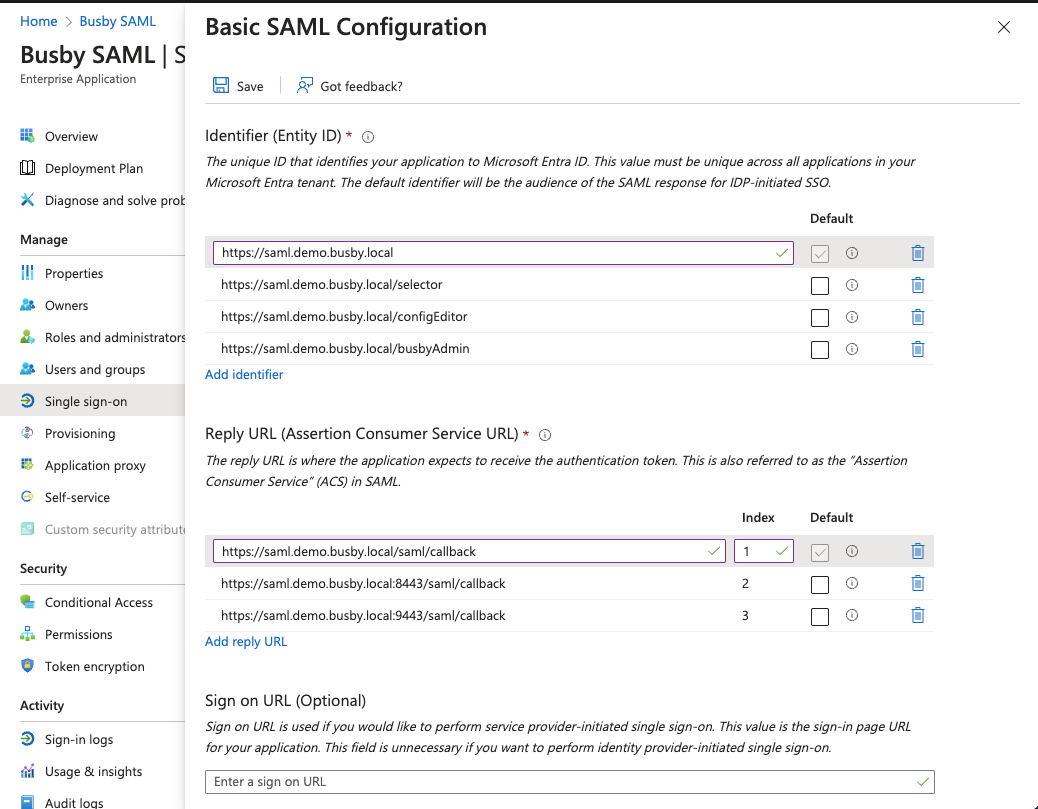
Task: Select https://saml.demo.busby.local/selector identifier text
Action: pos(332,285)
